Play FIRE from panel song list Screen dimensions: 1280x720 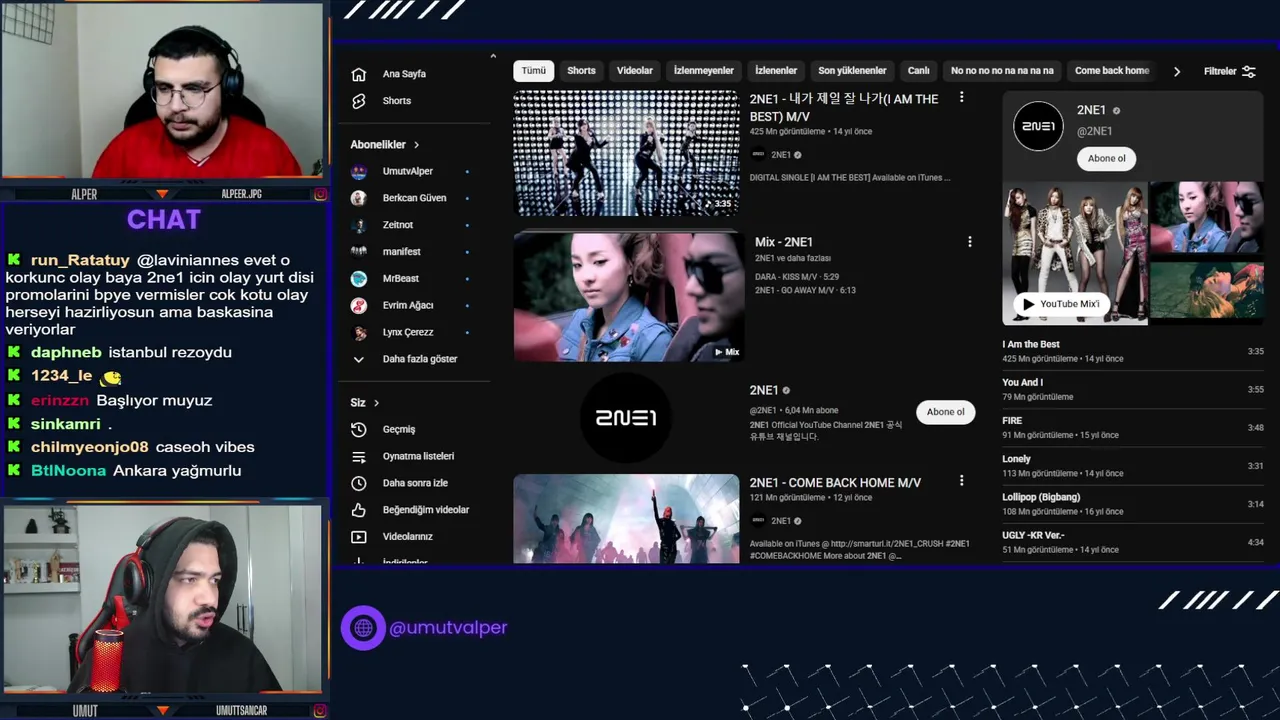coord(1133,427)
